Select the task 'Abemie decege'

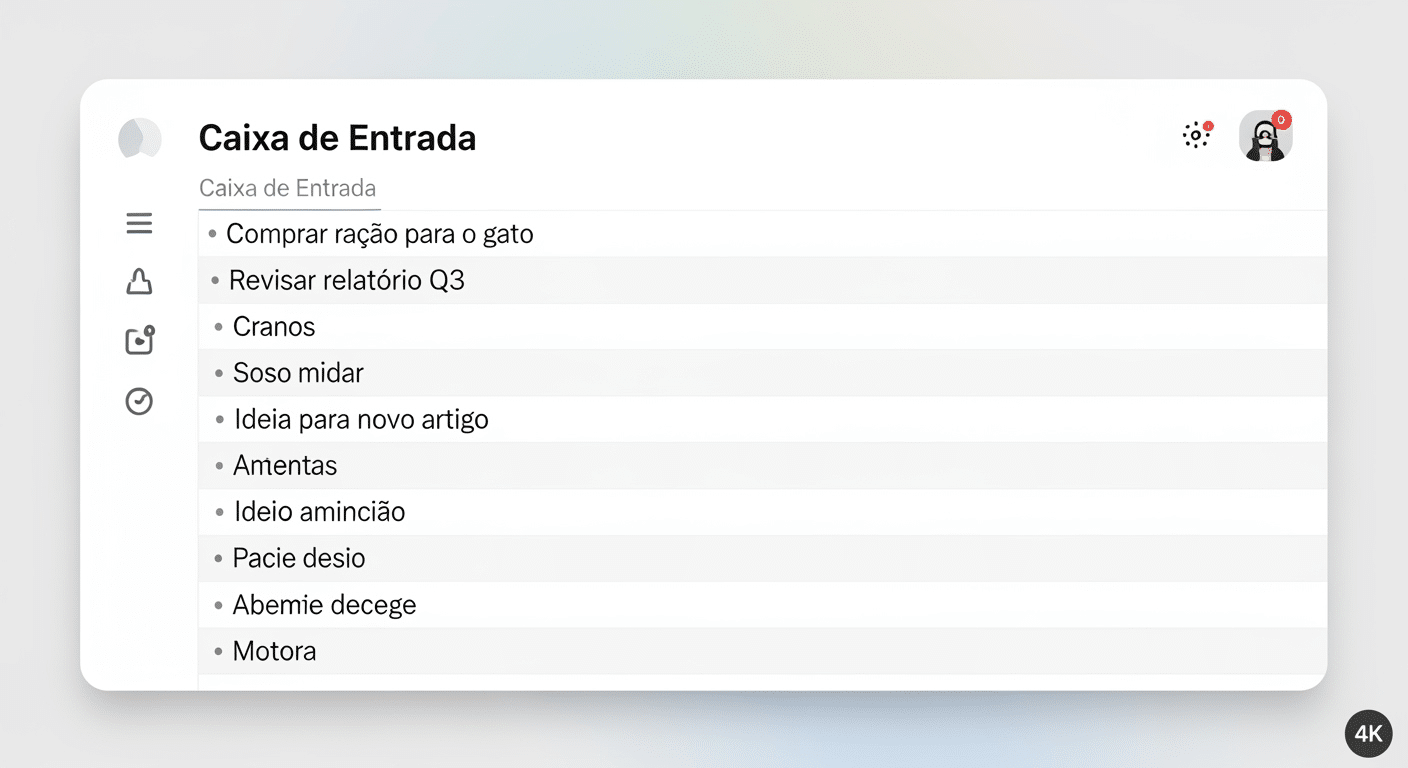click(x=324, y=604)
